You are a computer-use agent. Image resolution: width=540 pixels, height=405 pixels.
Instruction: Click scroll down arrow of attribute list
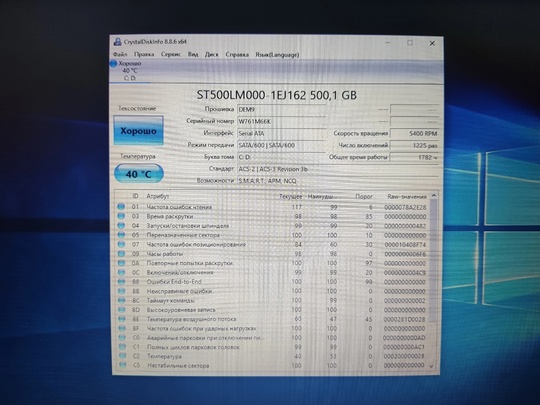432,366
